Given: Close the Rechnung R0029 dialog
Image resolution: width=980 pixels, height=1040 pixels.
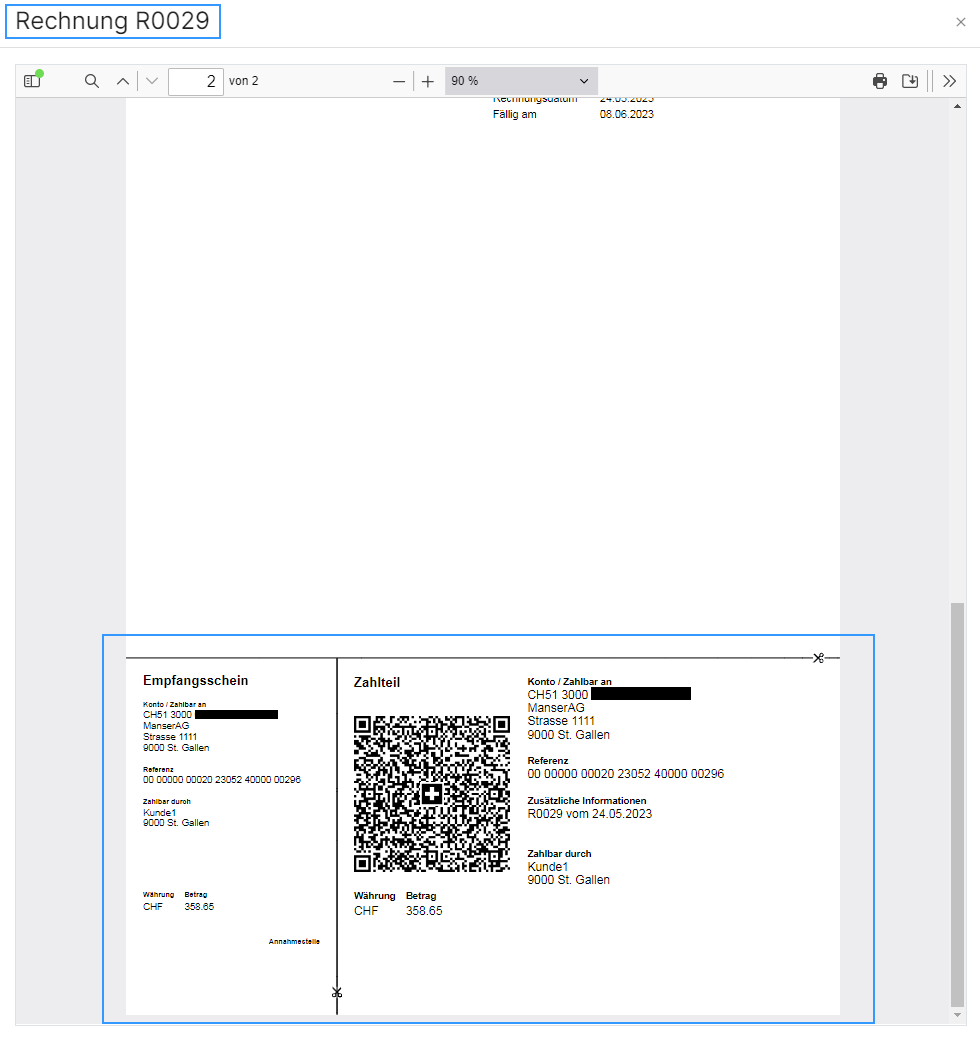Looking at the screenshot, I should coord(961,22).
